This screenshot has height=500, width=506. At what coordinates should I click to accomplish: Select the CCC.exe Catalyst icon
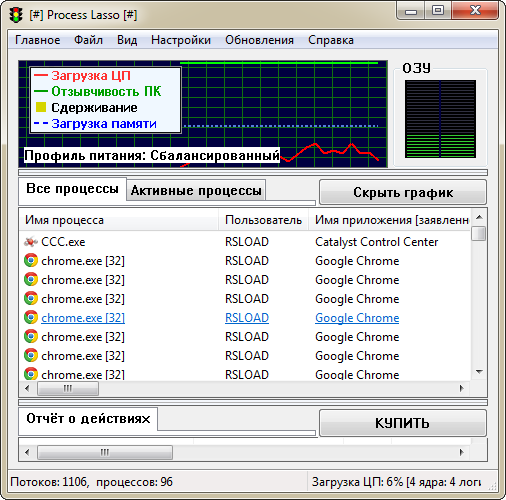pyautogui.click(x=31, y=242)
